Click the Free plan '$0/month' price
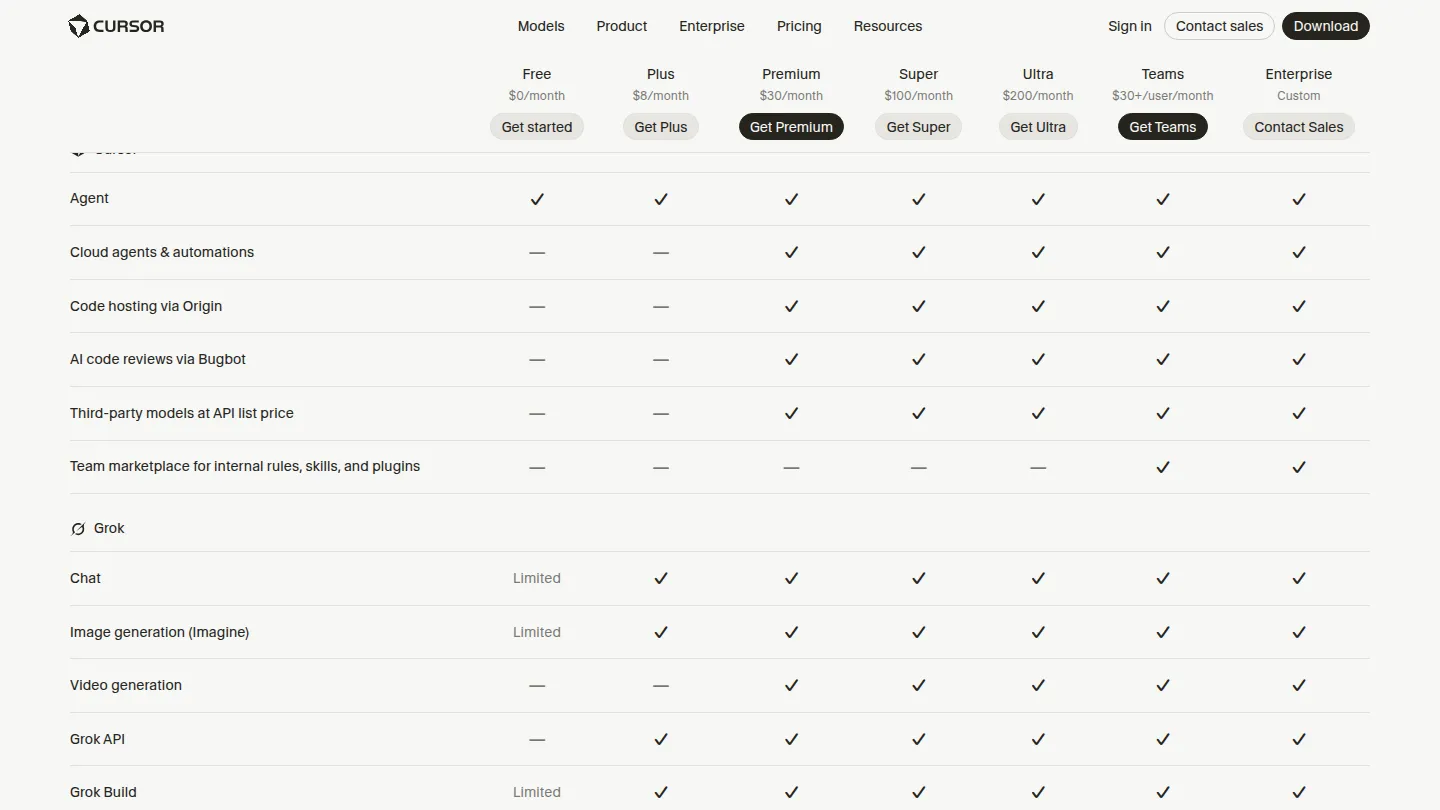Viewport: 1440px width, 810px height. pos(537,96)
